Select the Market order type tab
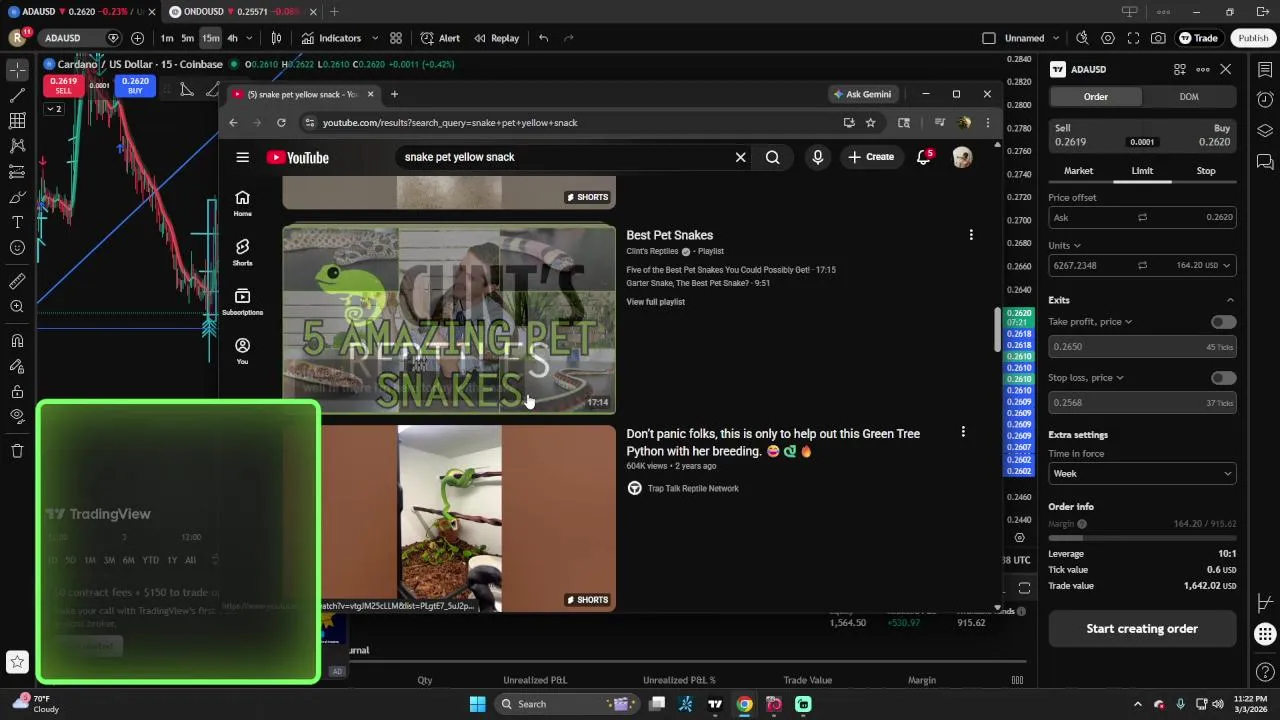This screenshot has height=720, width=1280. (x=1078, y=171)
